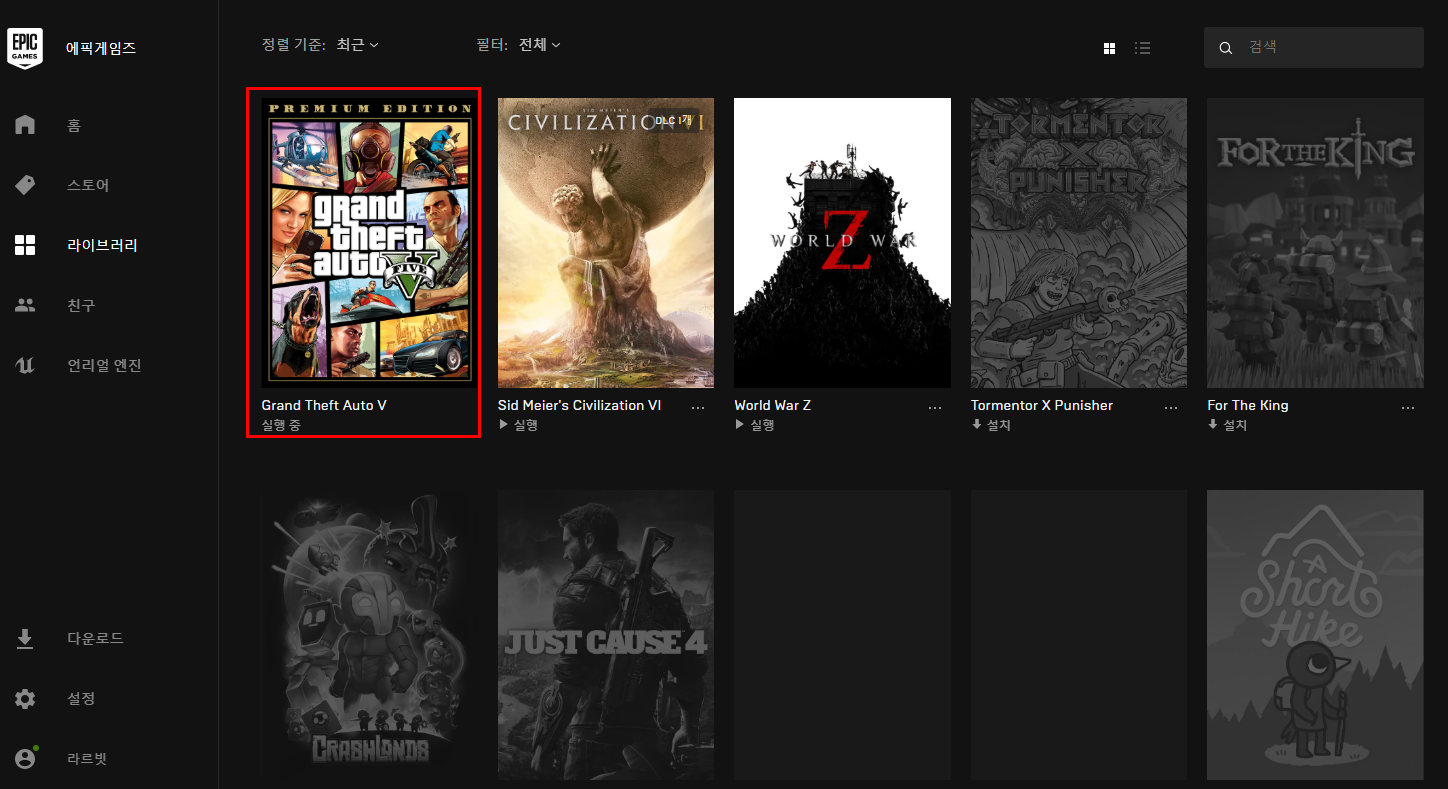Click 실행 중 status under GTA V
The width and height of the screenshot is (1448, 789).
pyautogui.click(x=281, y=425)
